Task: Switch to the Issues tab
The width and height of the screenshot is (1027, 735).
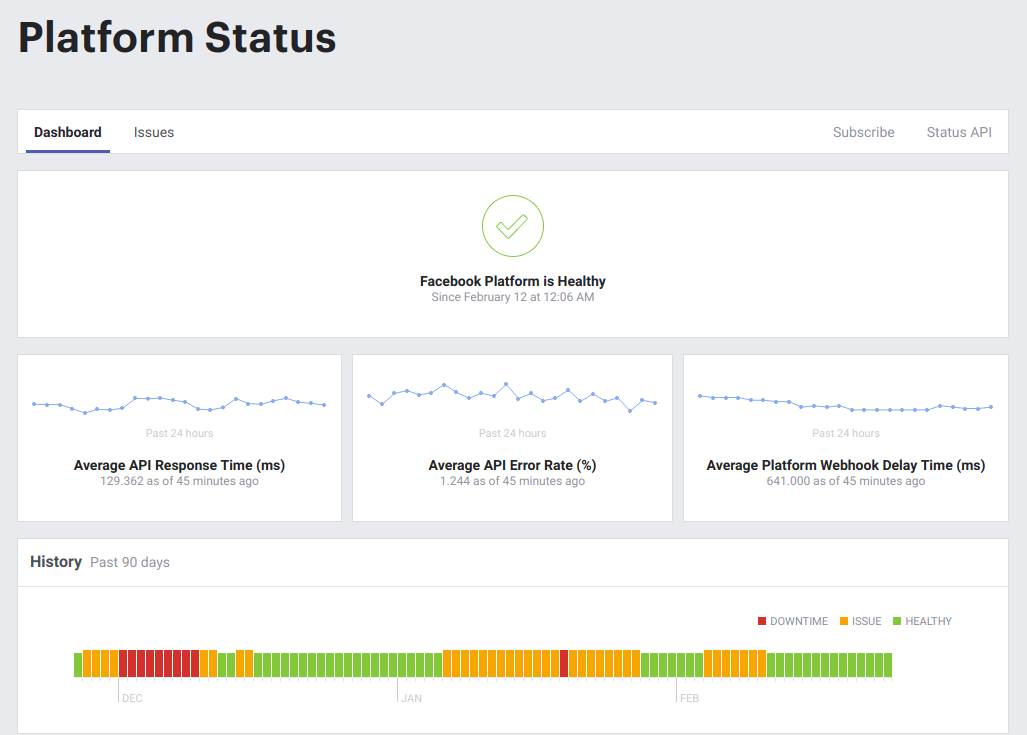Action: pyautogui.click(x=154, y=132)
